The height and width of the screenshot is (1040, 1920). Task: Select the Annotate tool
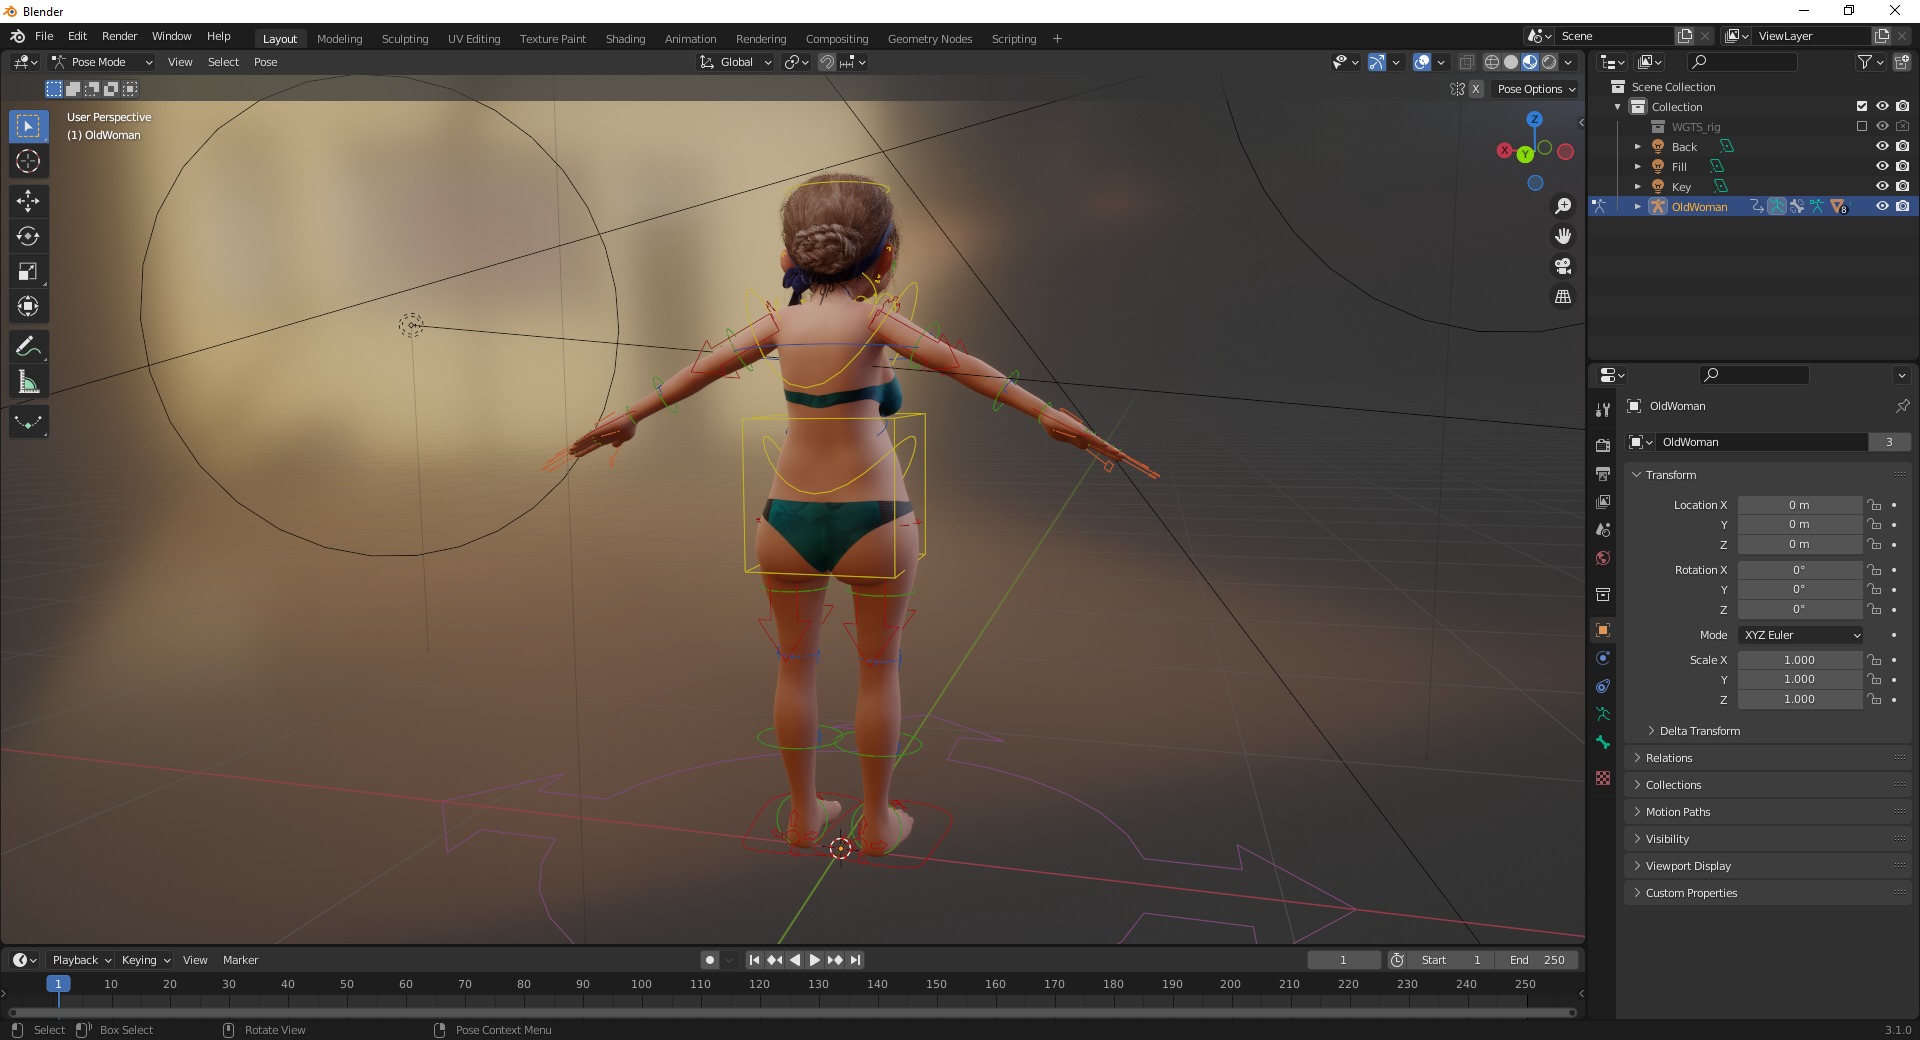click(x=28, y=347)
